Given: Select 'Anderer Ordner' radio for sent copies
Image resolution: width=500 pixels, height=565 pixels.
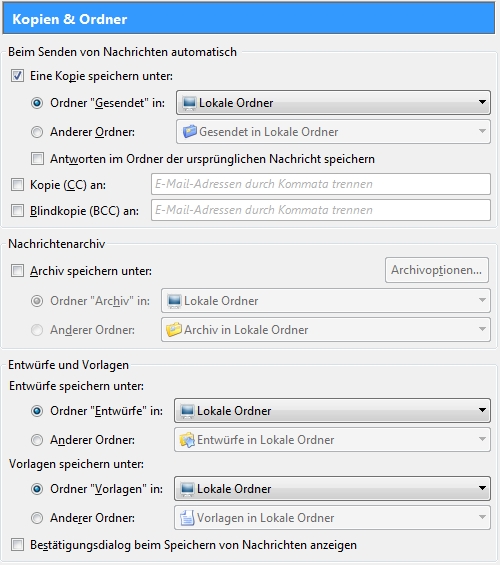Looking at the screenshot, I should [x=37, y=132].
